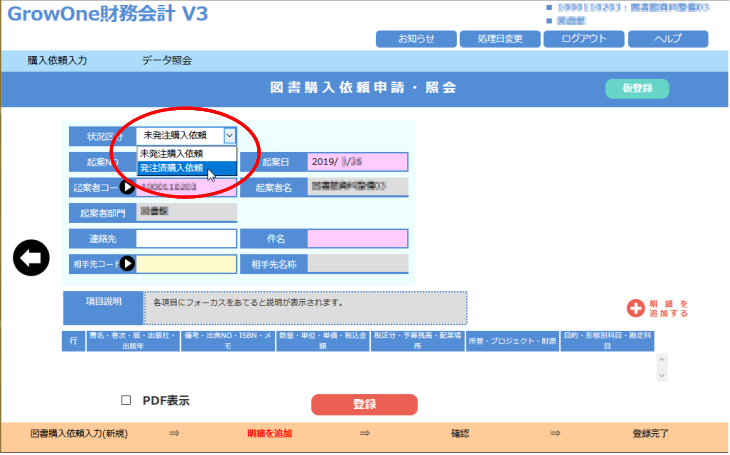Click 所管・プロジェクト・財源 column header
Viewport: 730px width, 455px height.
[x=512, y=341]
